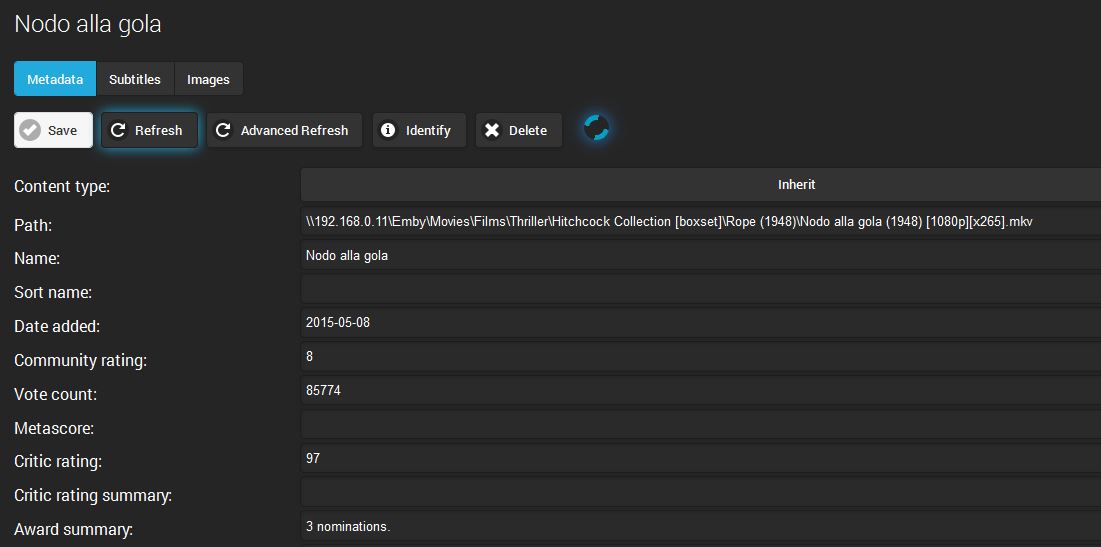
Task: Click the Save button label
Action: pyautogui.click(x=62, y=131)
